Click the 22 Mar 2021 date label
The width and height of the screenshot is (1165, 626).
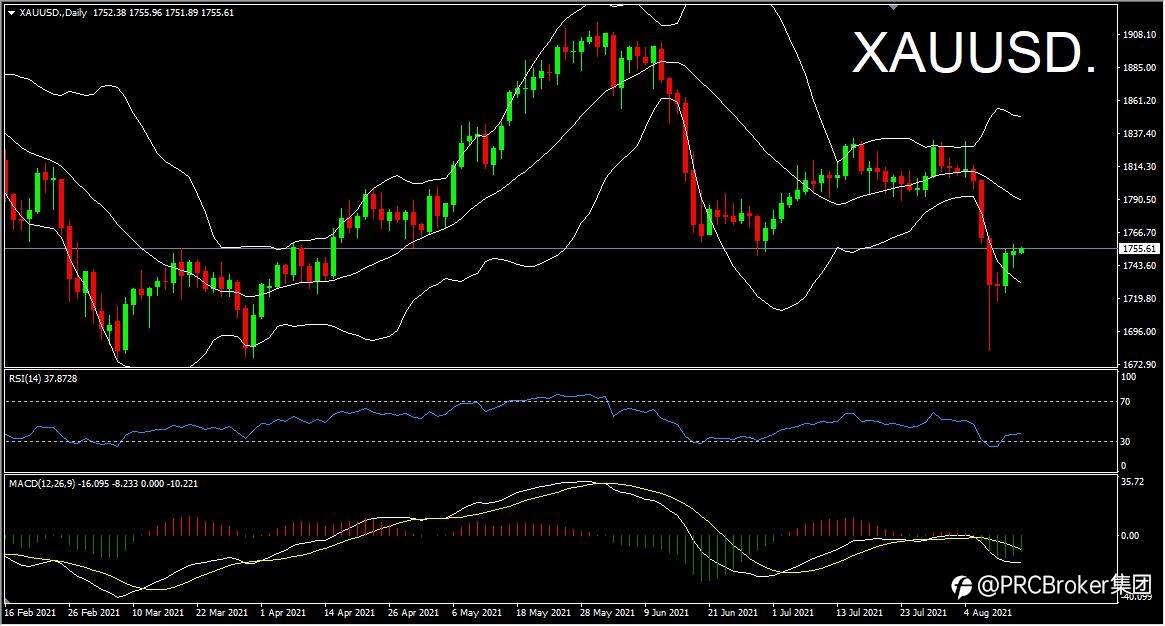coord(221,613)
